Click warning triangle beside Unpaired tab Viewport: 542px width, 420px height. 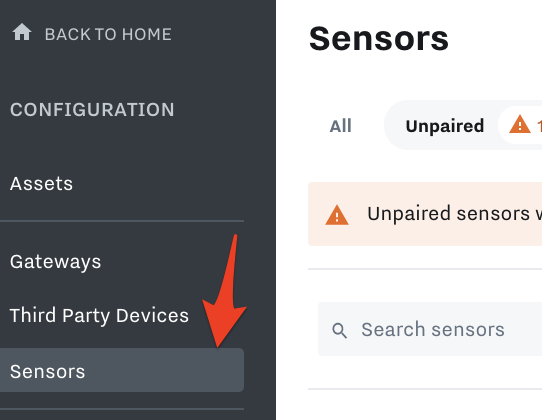pyautogui.click(x=520, y=124)
